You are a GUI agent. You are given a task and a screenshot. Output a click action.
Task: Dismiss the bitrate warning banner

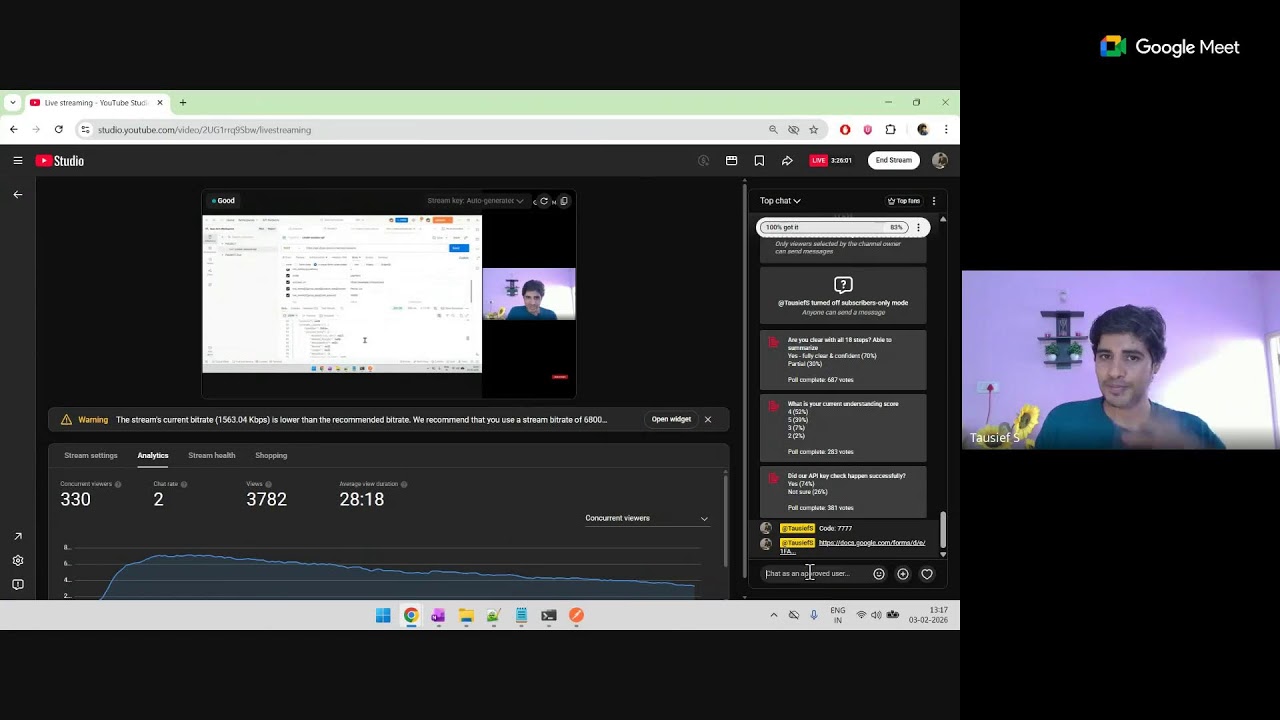(x=708, y=420)
